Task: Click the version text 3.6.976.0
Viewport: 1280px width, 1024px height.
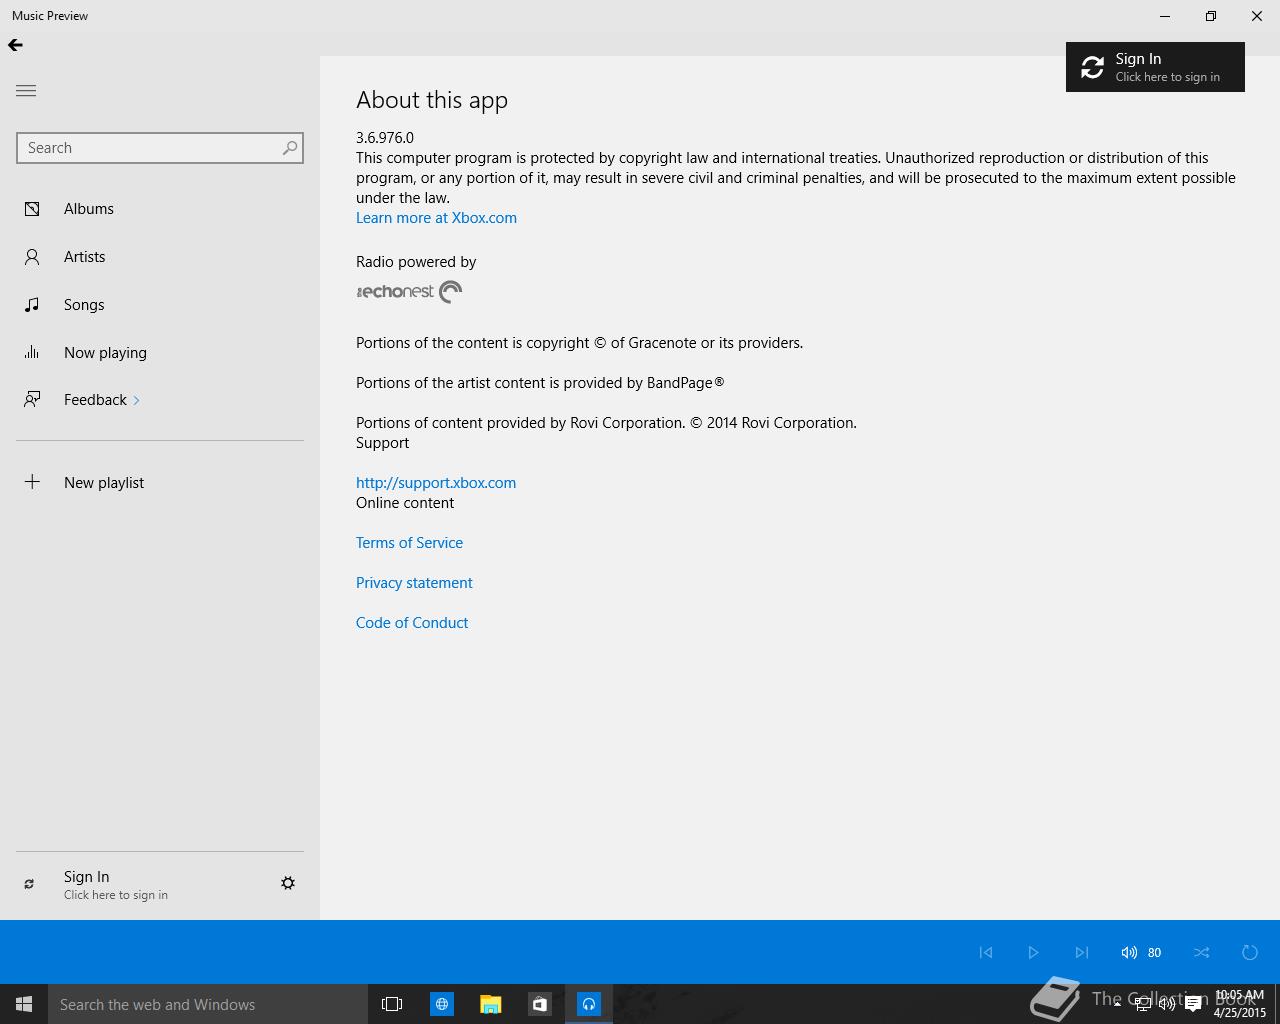Action: click(385, 138)
